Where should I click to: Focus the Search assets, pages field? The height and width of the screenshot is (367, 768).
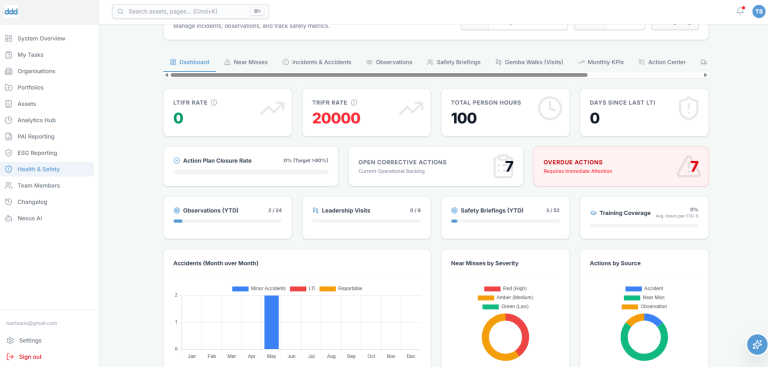190,11
